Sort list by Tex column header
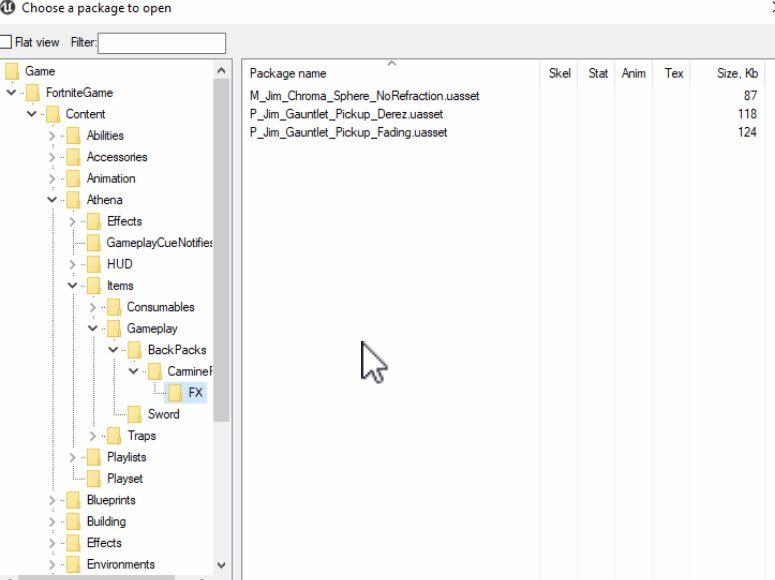 click(x=671, y=74)
